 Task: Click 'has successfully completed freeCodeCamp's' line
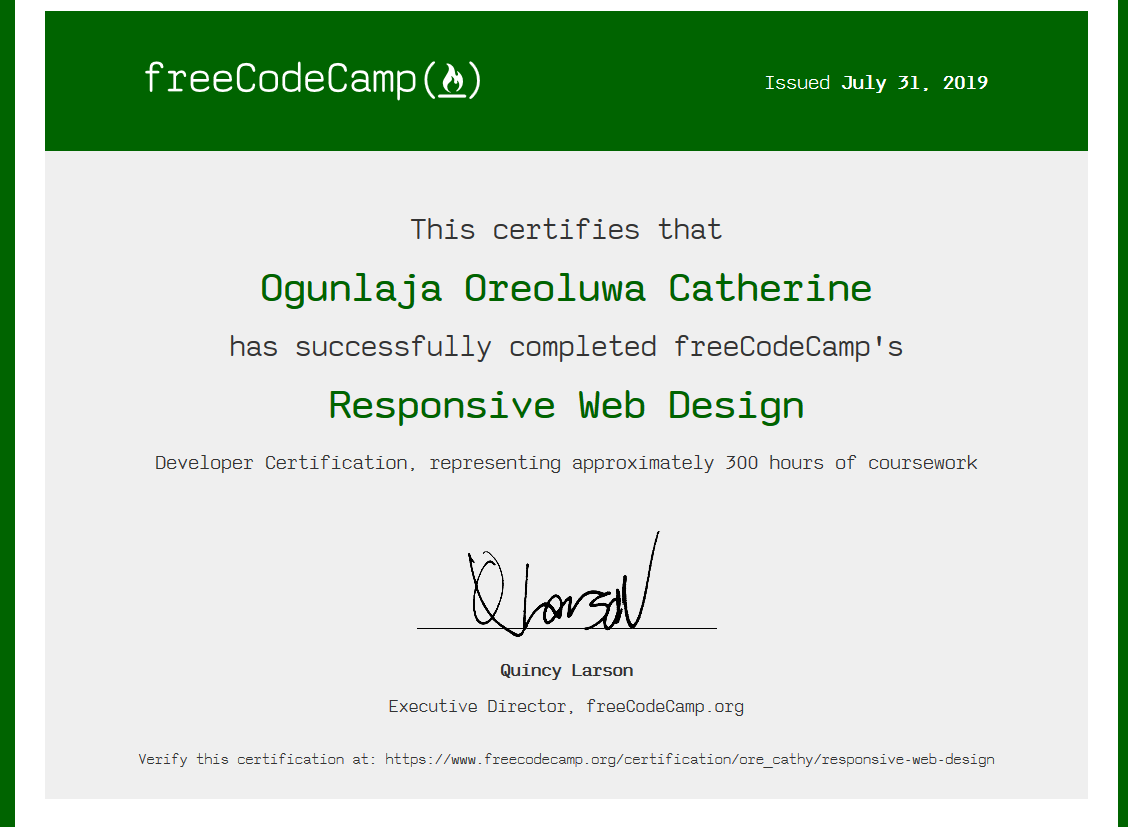coord(566,347)
